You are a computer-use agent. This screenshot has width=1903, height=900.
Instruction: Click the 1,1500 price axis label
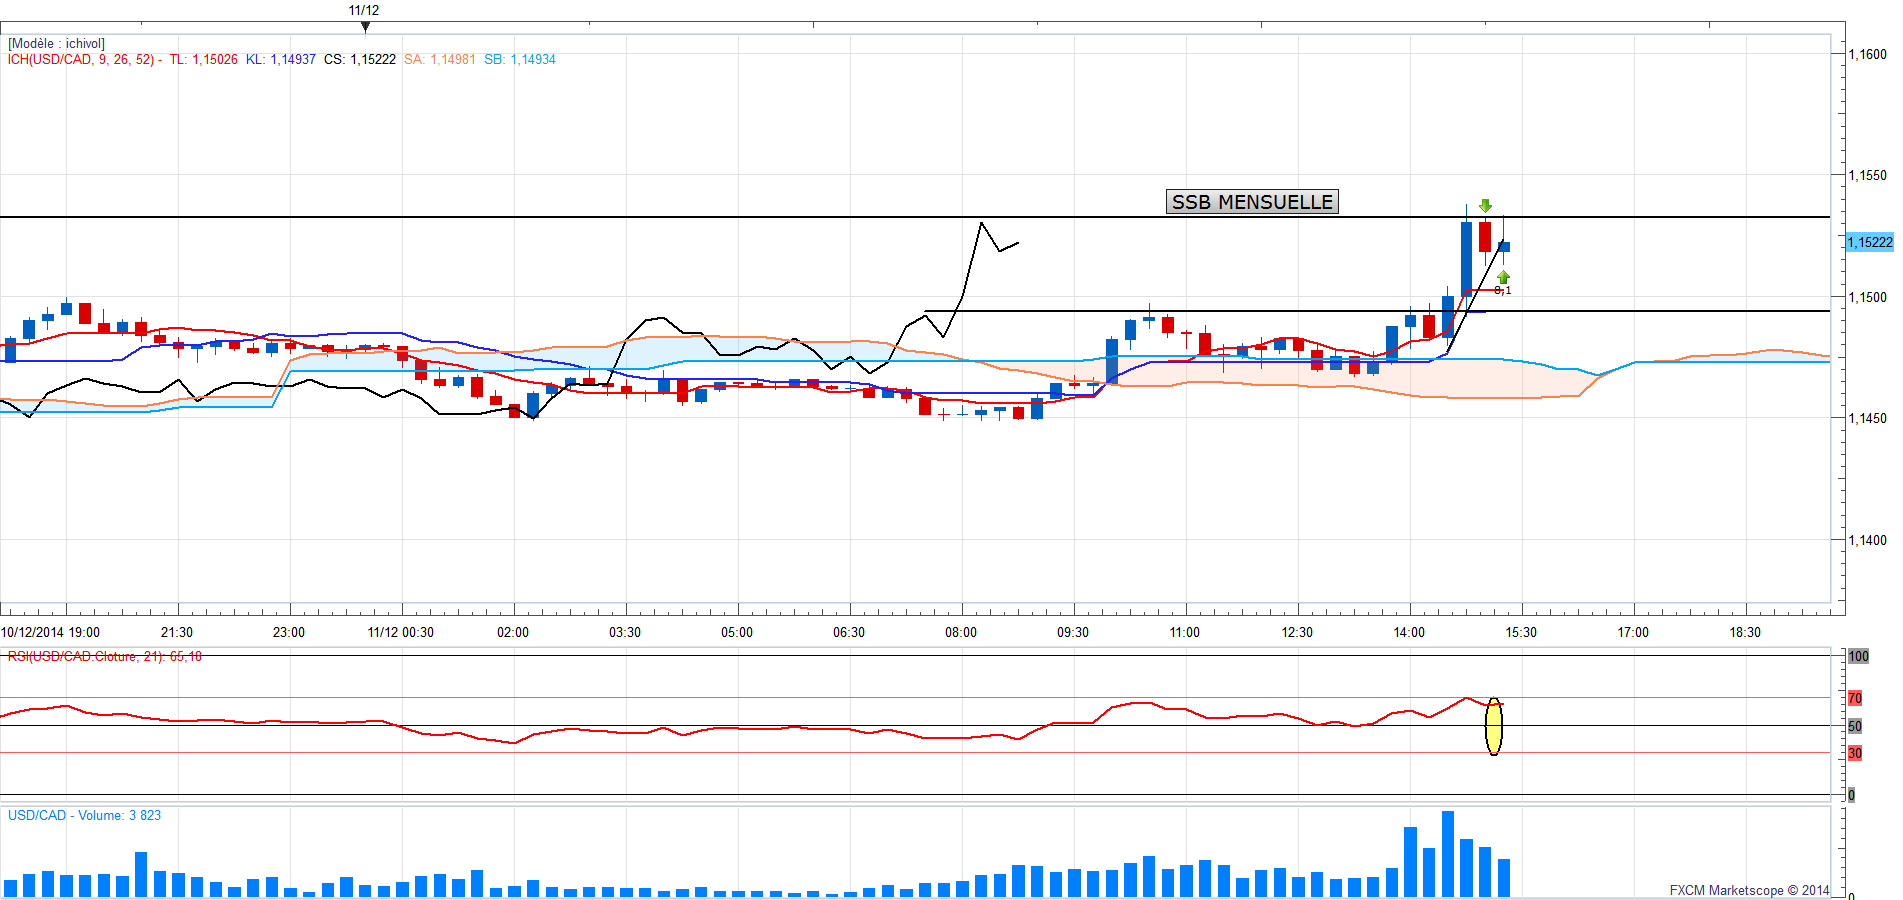pos(1868,297)
